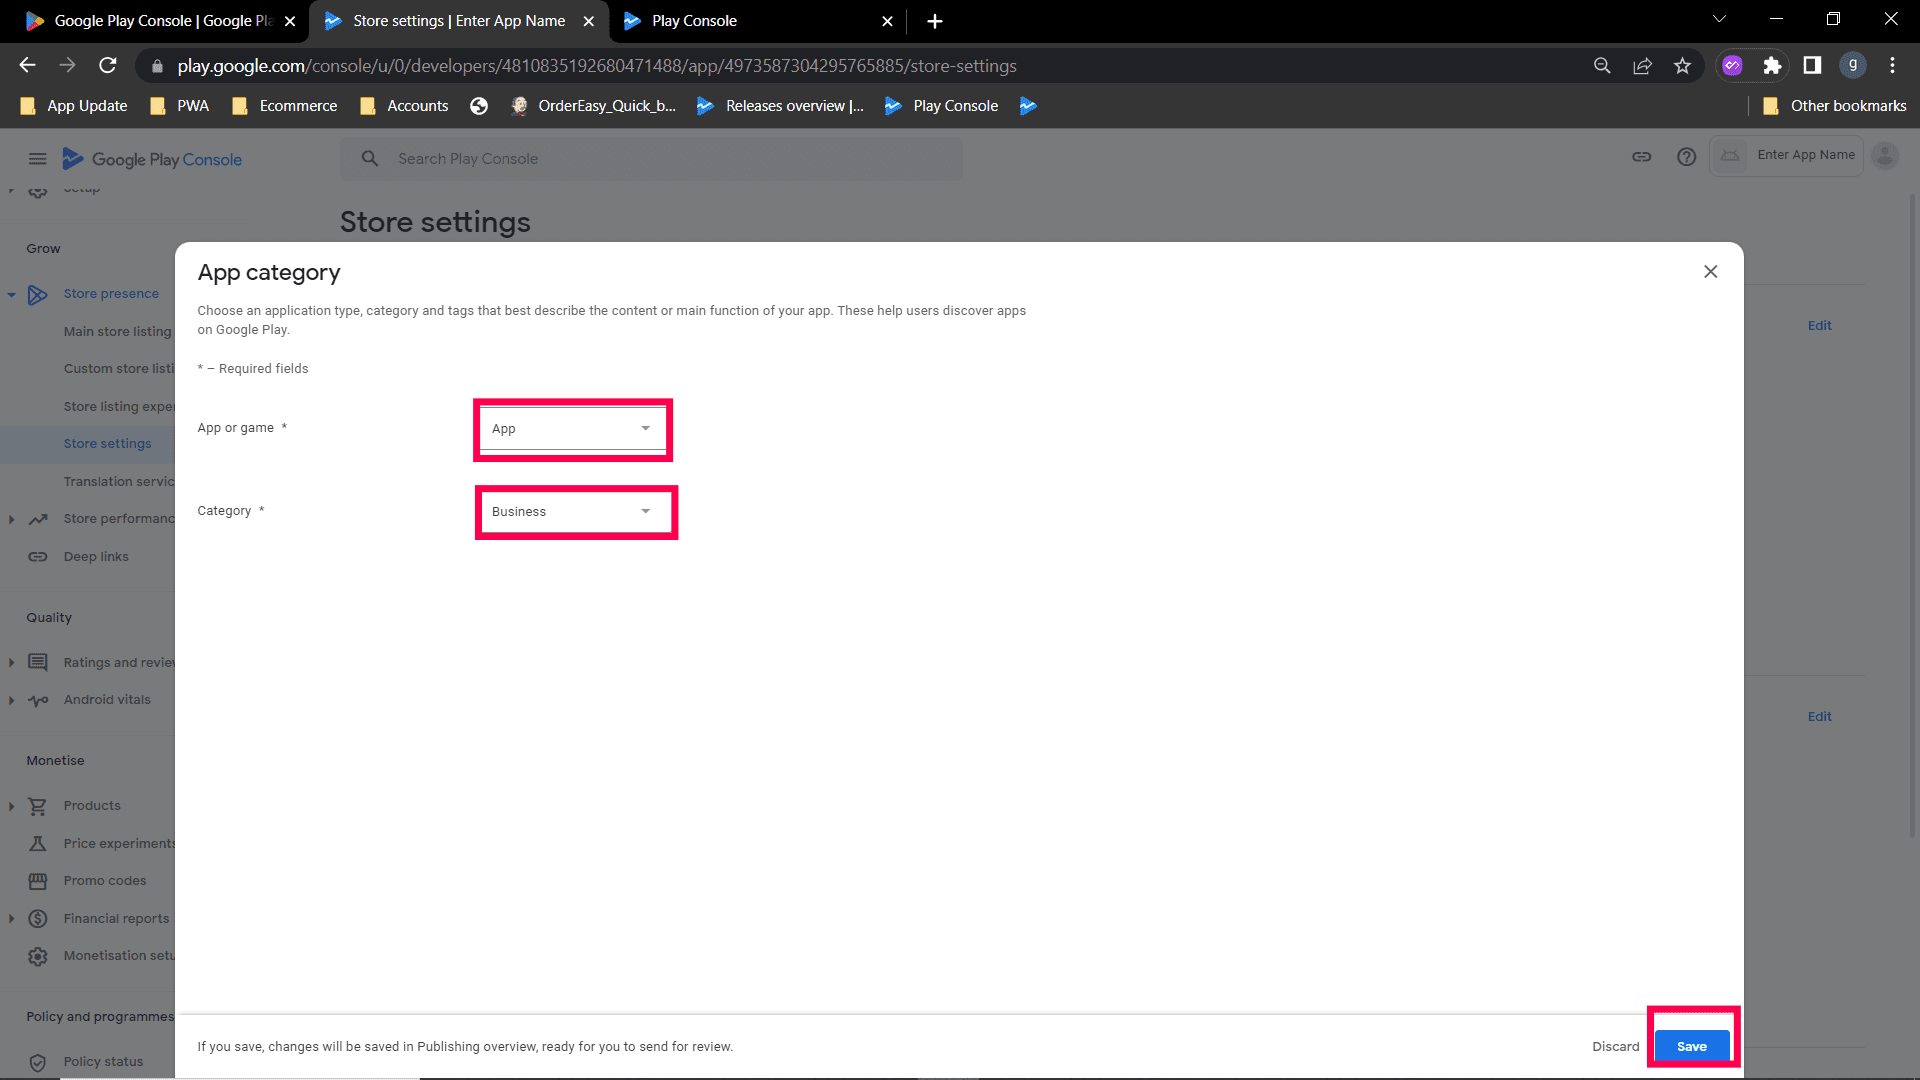Viewport: 1920px width, 1080px height.
Task: Click the Discard button
Action: (1615, 1046)
